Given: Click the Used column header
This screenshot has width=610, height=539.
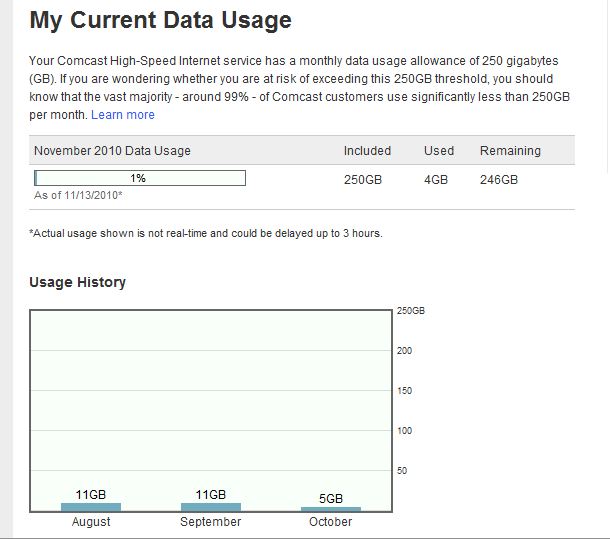Looking at the screenshot, I should pos(439,151).
